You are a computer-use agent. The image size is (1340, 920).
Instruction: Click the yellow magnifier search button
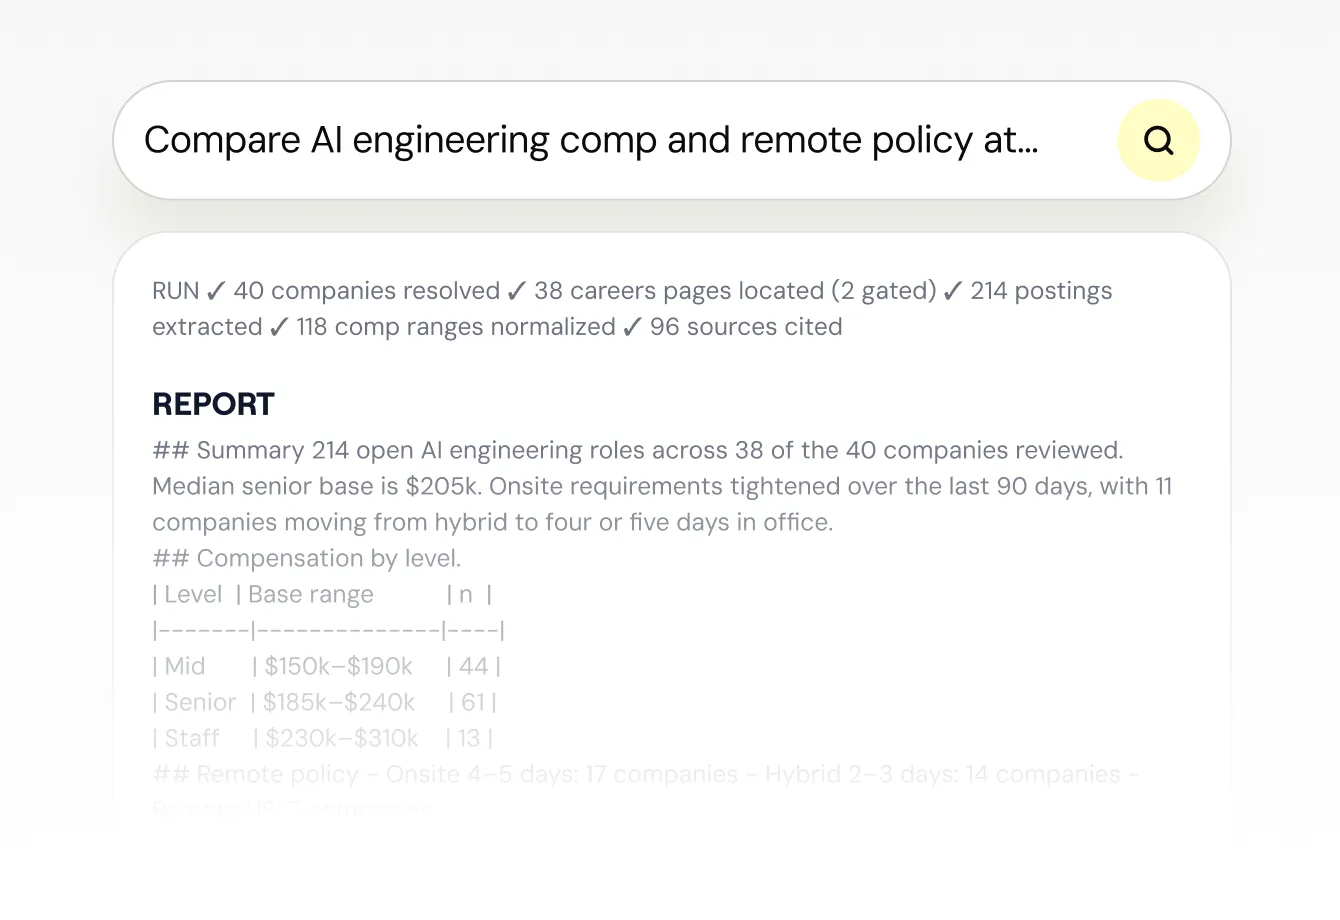tap(1158, 140)
